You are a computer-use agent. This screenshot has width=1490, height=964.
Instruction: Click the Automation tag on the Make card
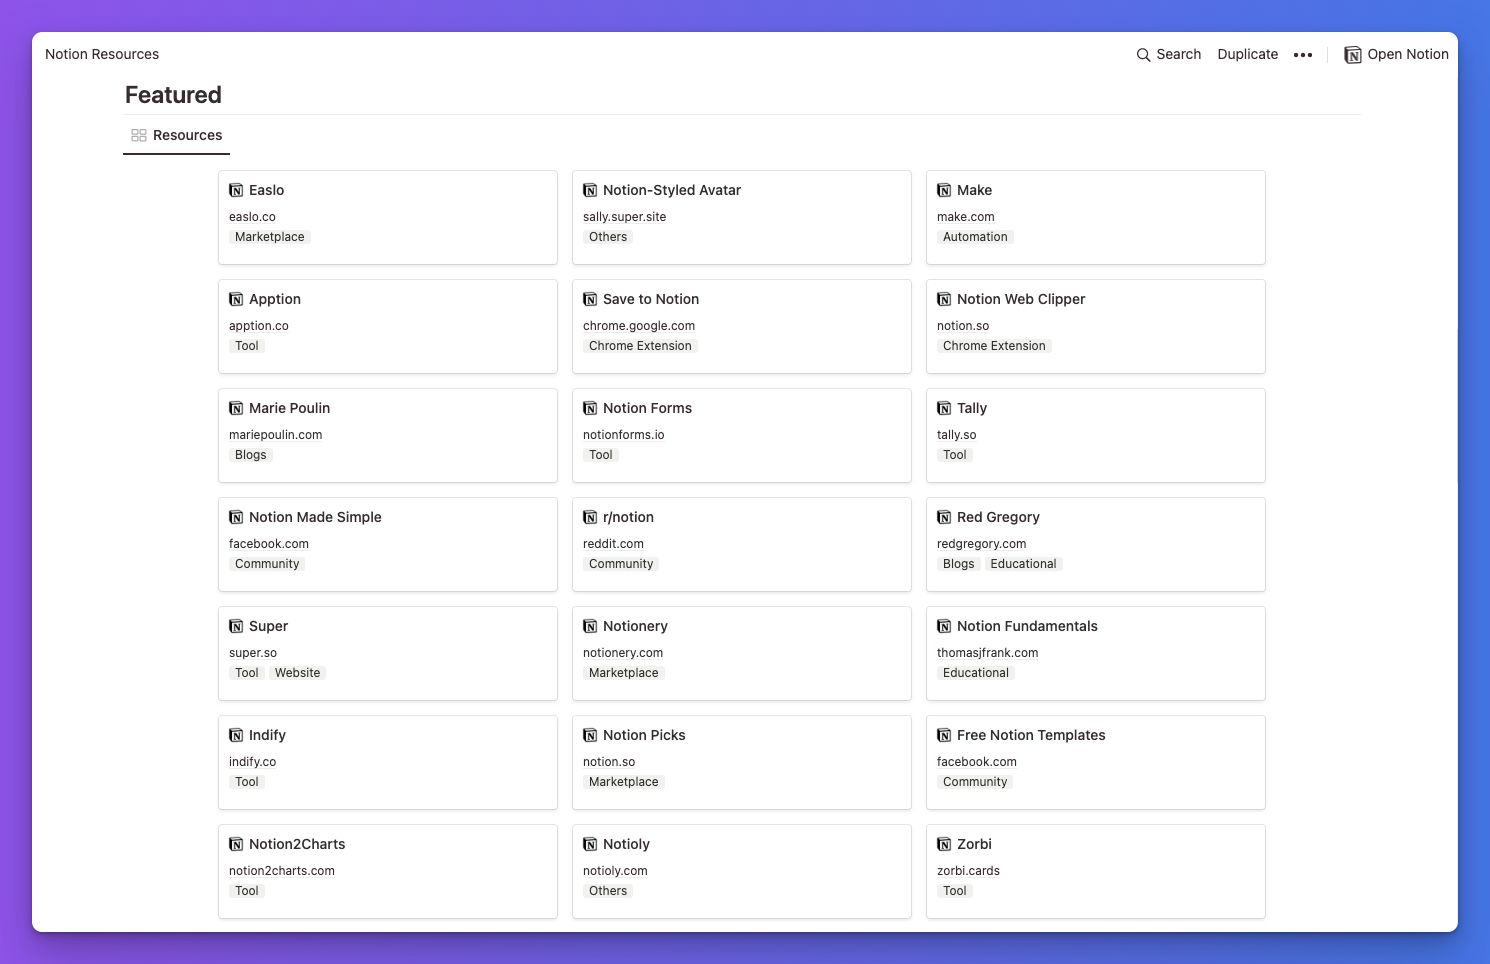975,236
